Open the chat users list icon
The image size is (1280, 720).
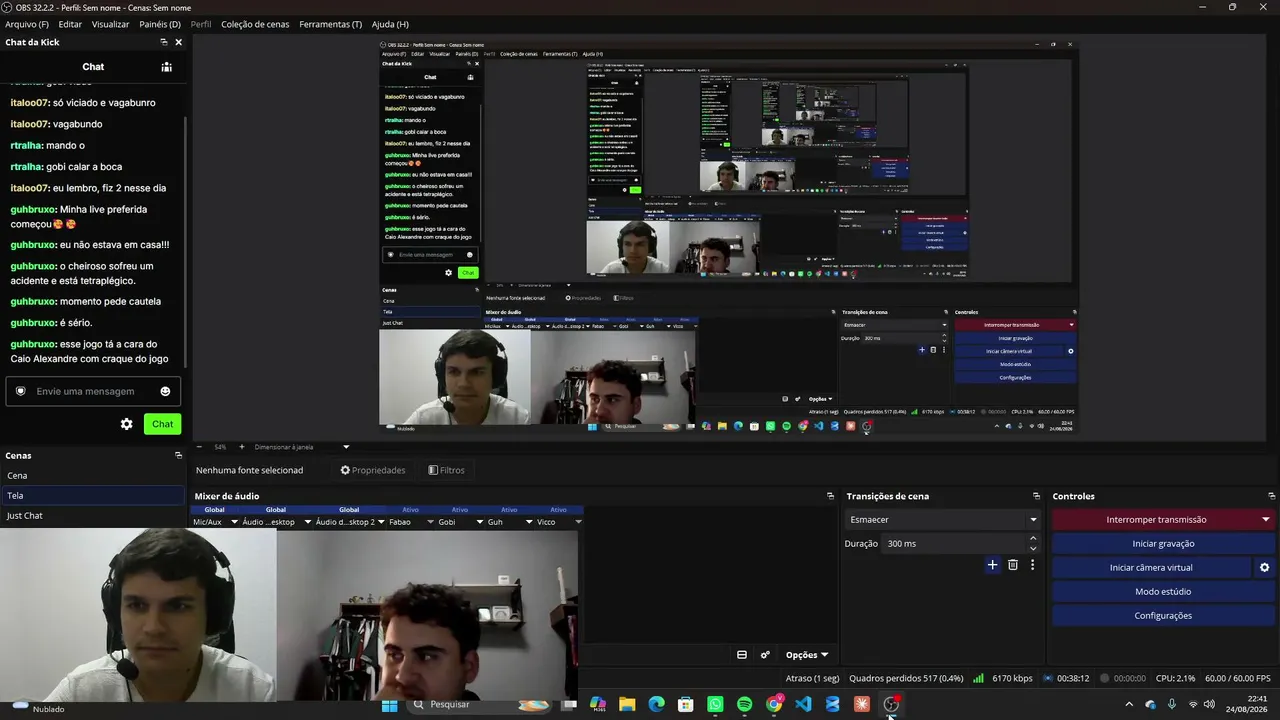tap(167, 67)
